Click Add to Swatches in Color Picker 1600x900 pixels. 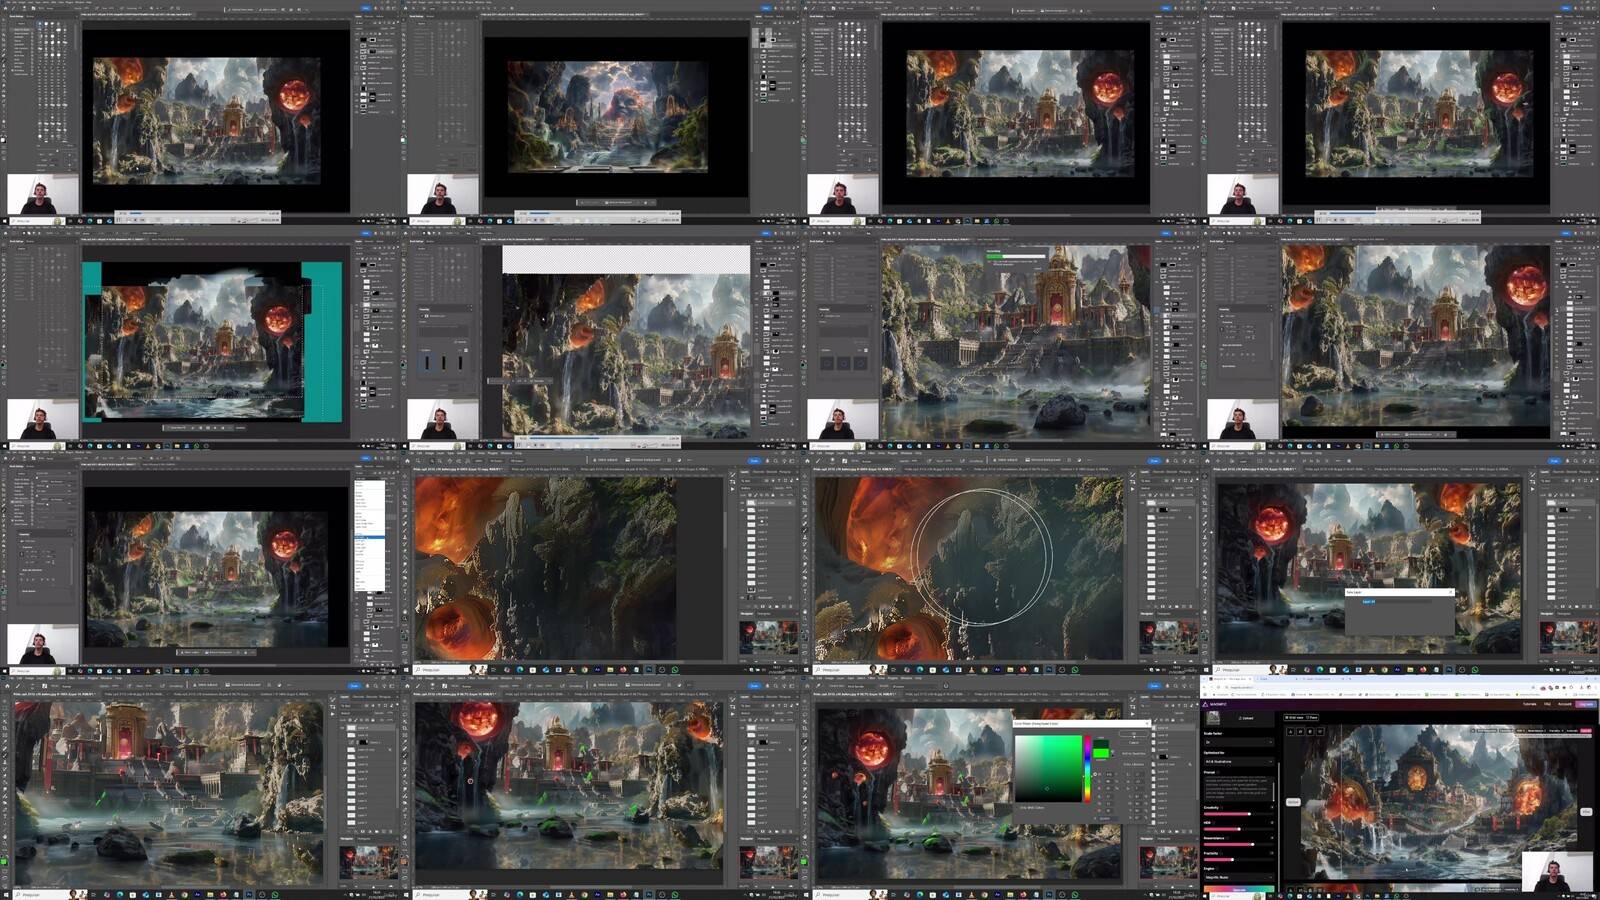1134,753
